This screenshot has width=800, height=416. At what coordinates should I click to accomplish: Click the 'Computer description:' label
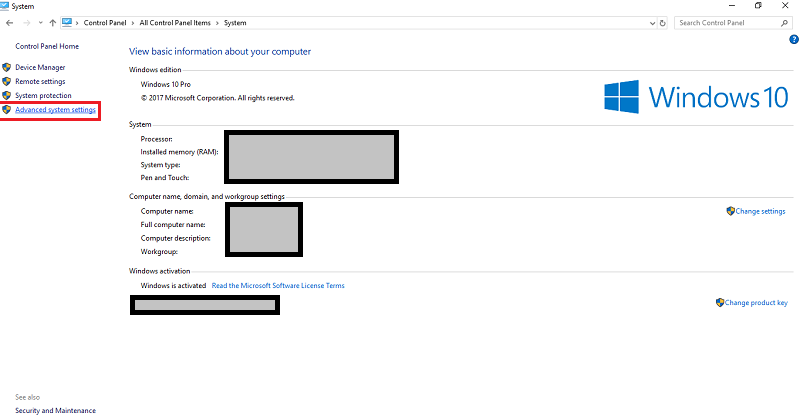(176, 238)
